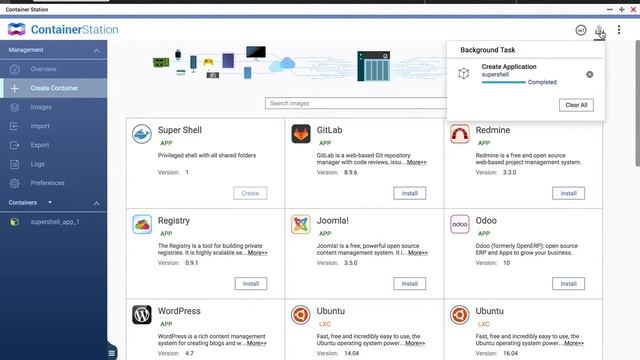
Task: Open Export in the sidebar
Action: coord(53,145)
